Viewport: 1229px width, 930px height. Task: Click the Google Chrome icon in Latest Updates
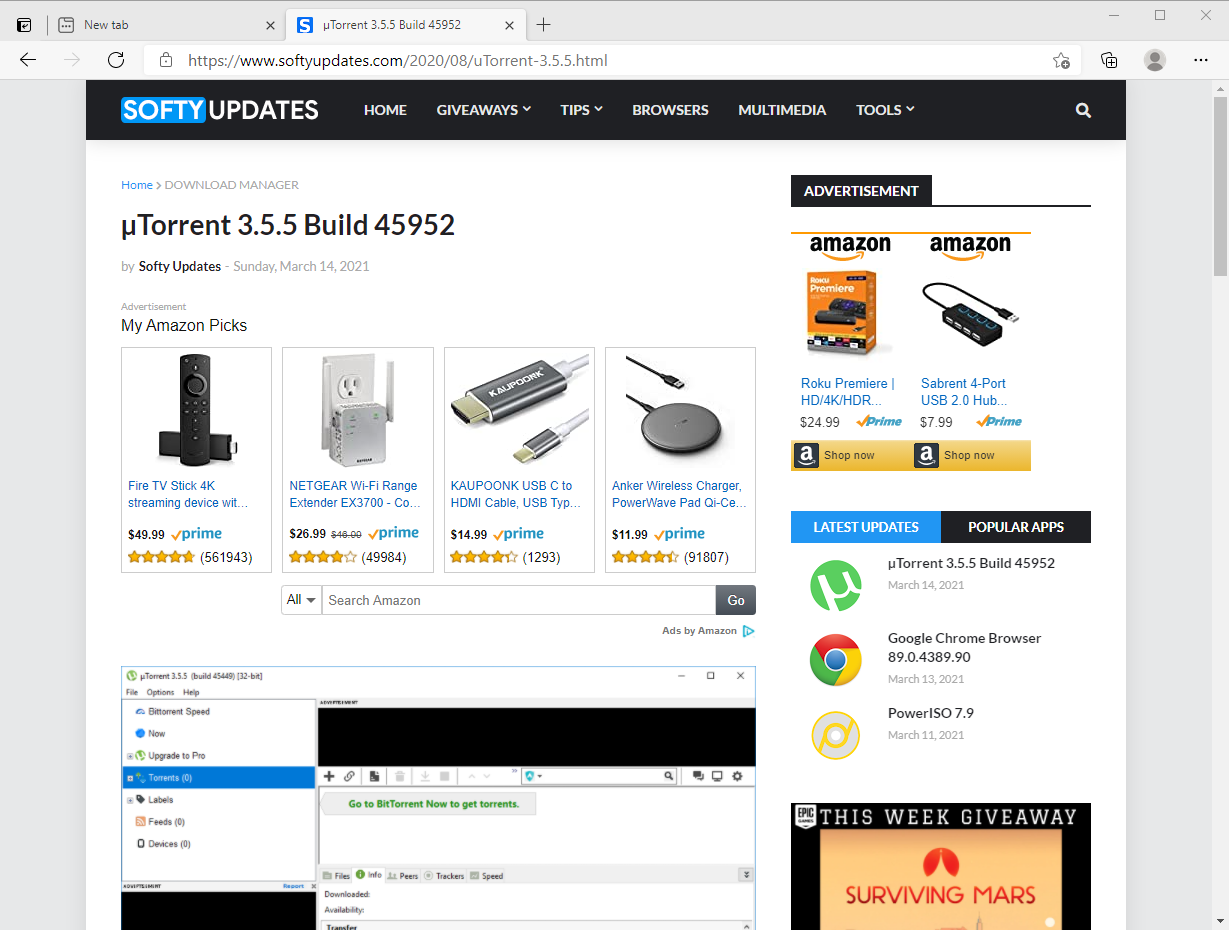coord(836,660)
